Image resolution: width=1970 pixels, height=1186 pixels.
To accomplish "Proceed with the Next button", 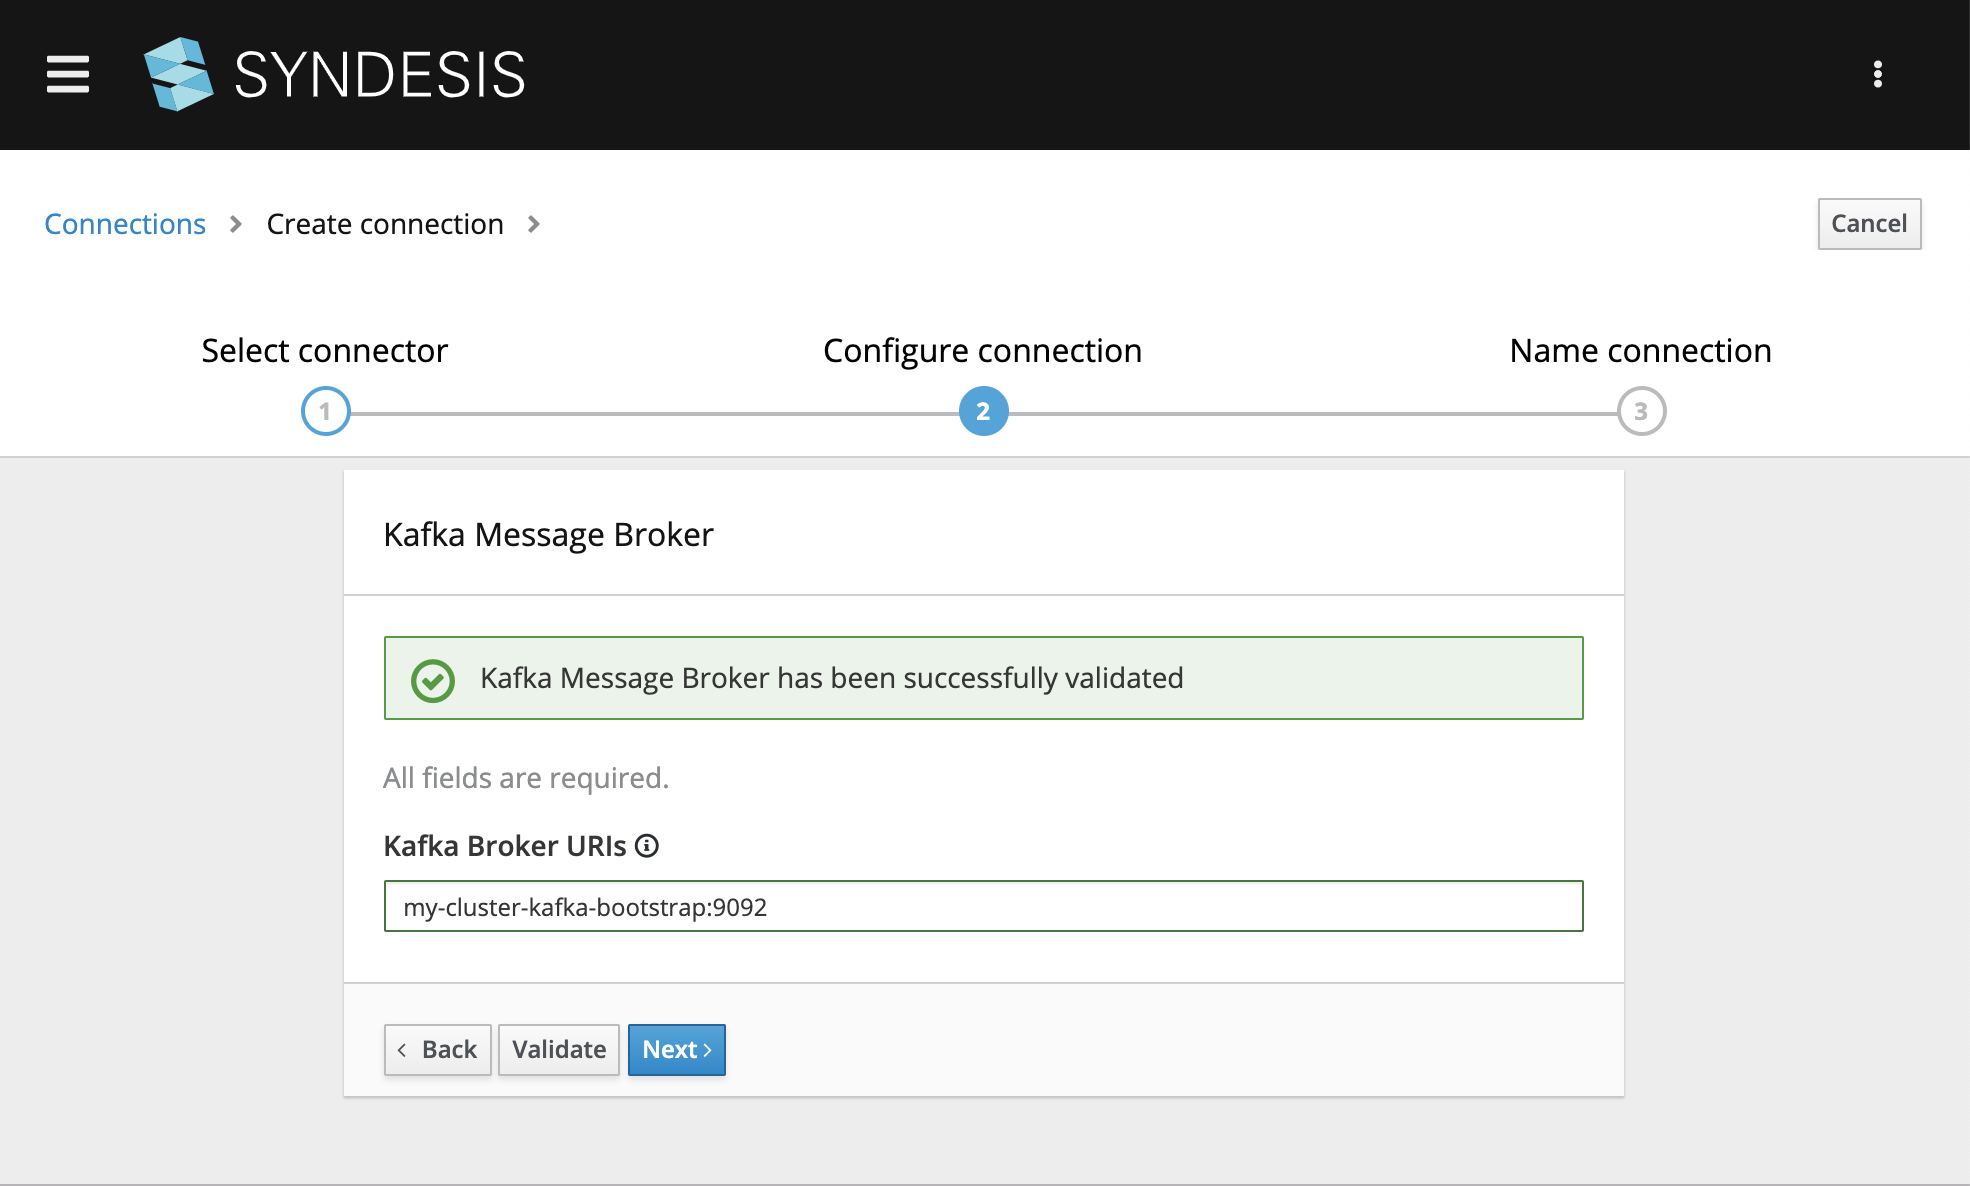I will coord(677,1050).
